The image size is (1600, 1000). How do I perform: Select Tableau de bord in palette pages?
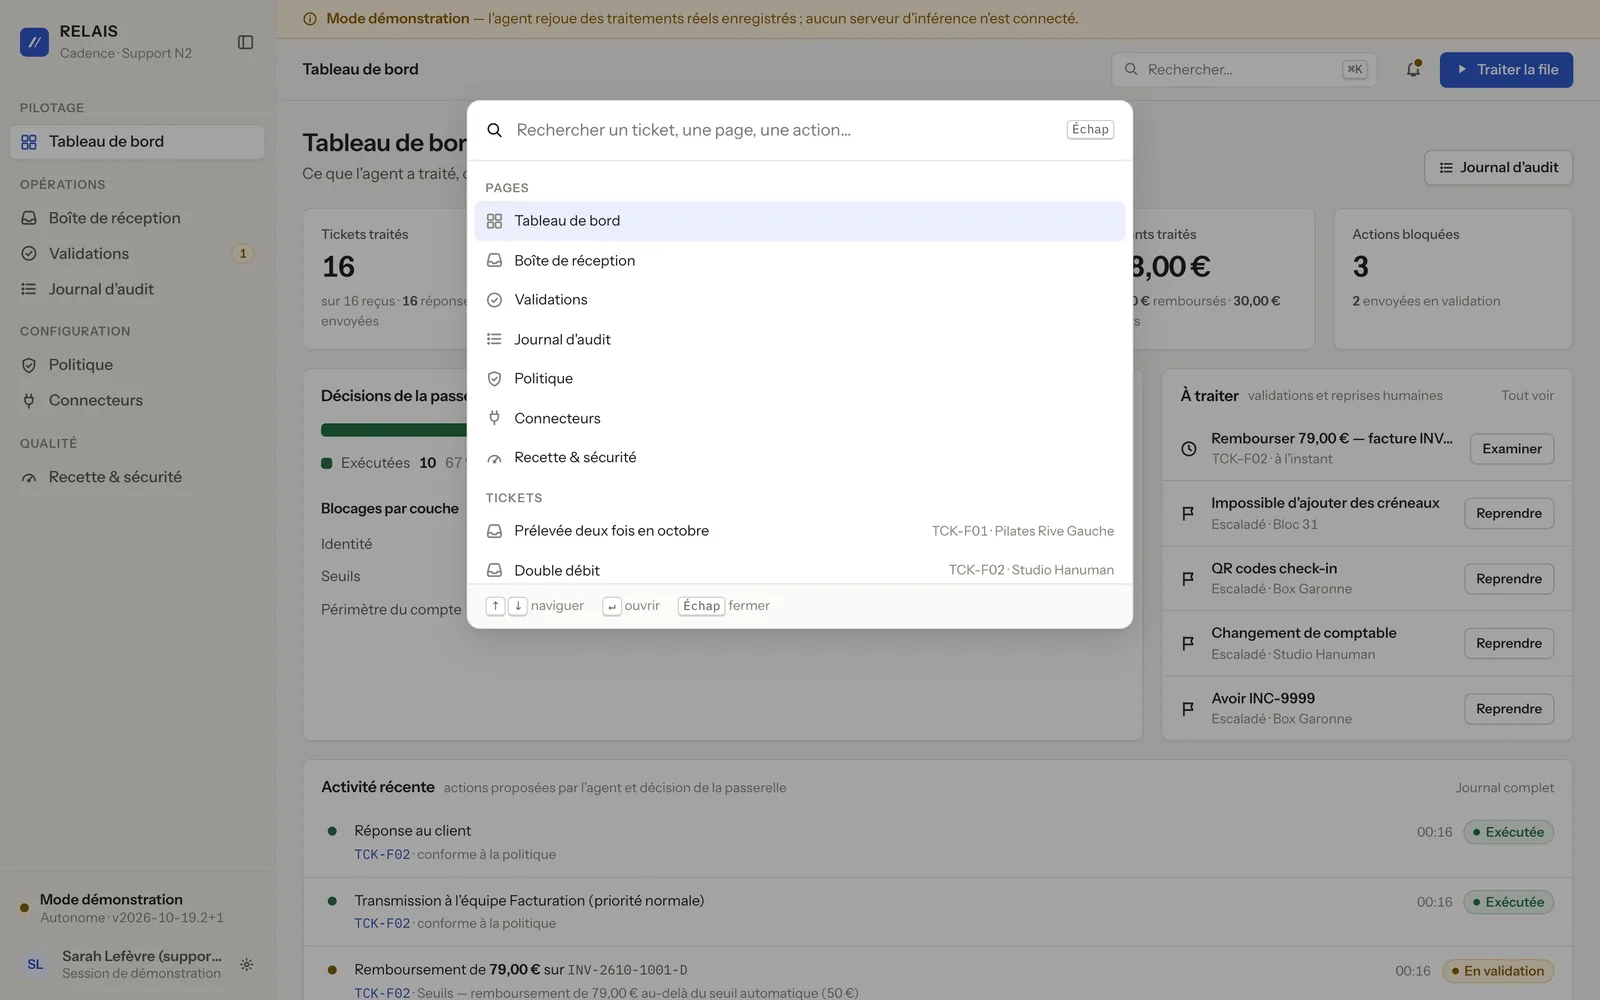(800, 221)
